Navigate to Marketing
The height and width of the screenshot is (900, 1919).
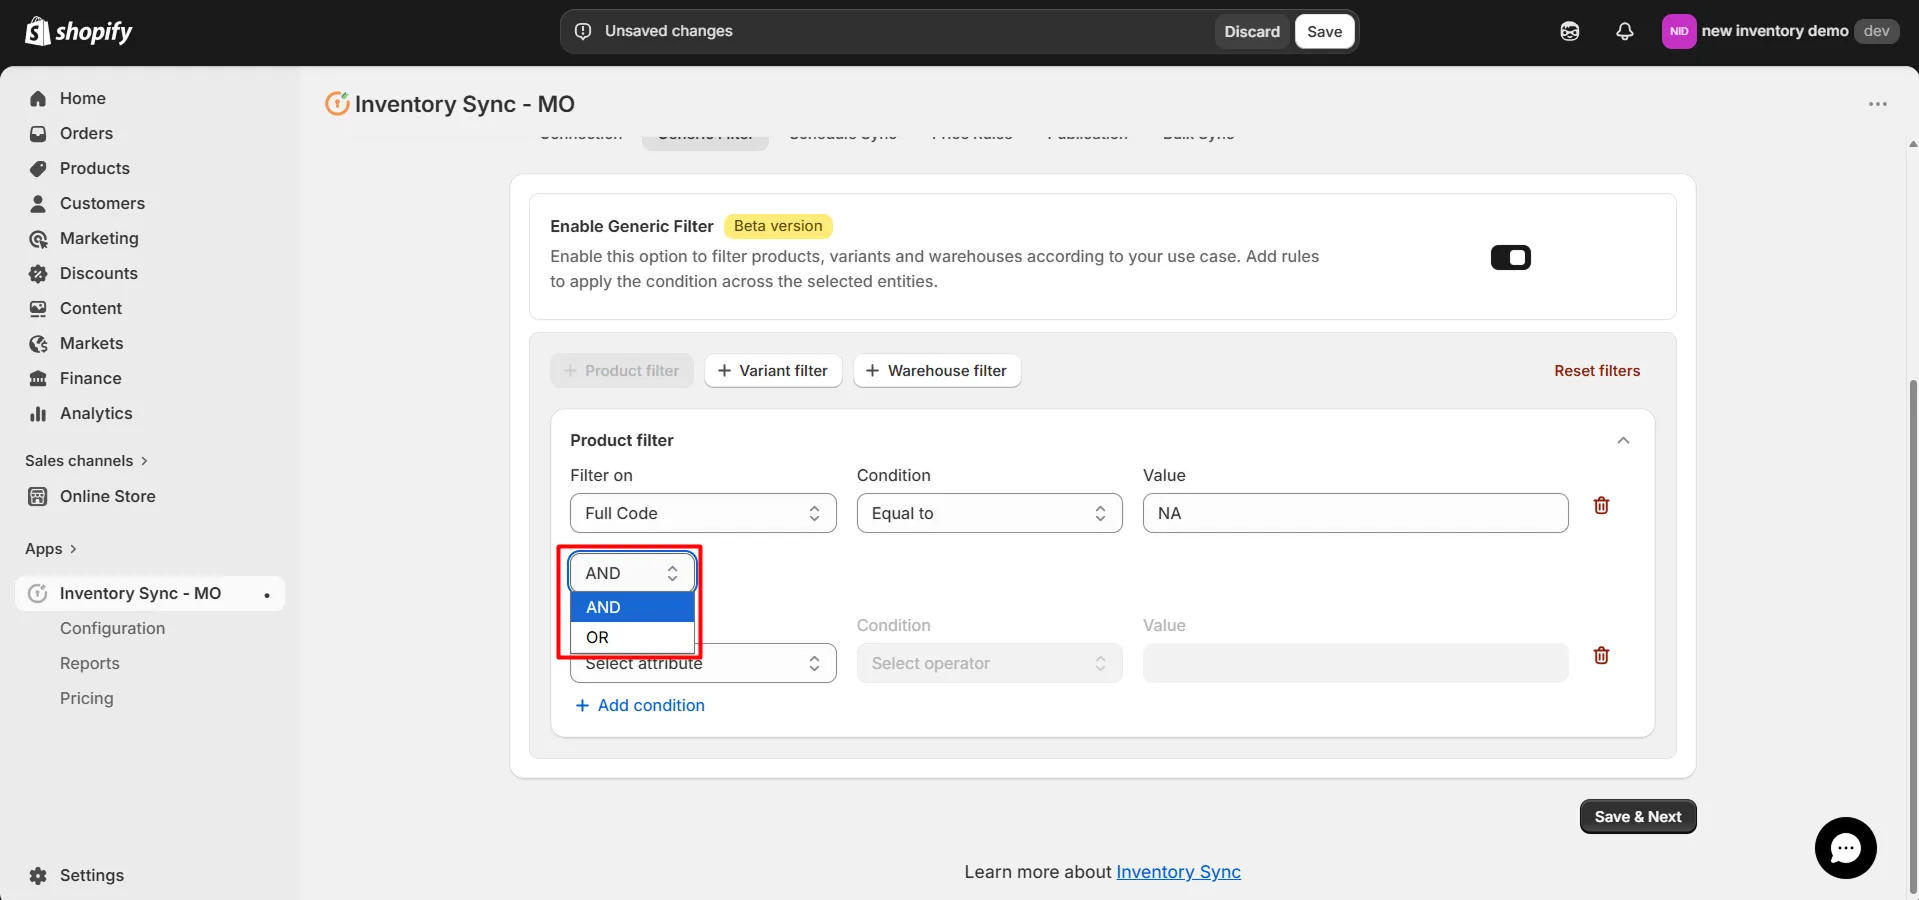(99, 238)
